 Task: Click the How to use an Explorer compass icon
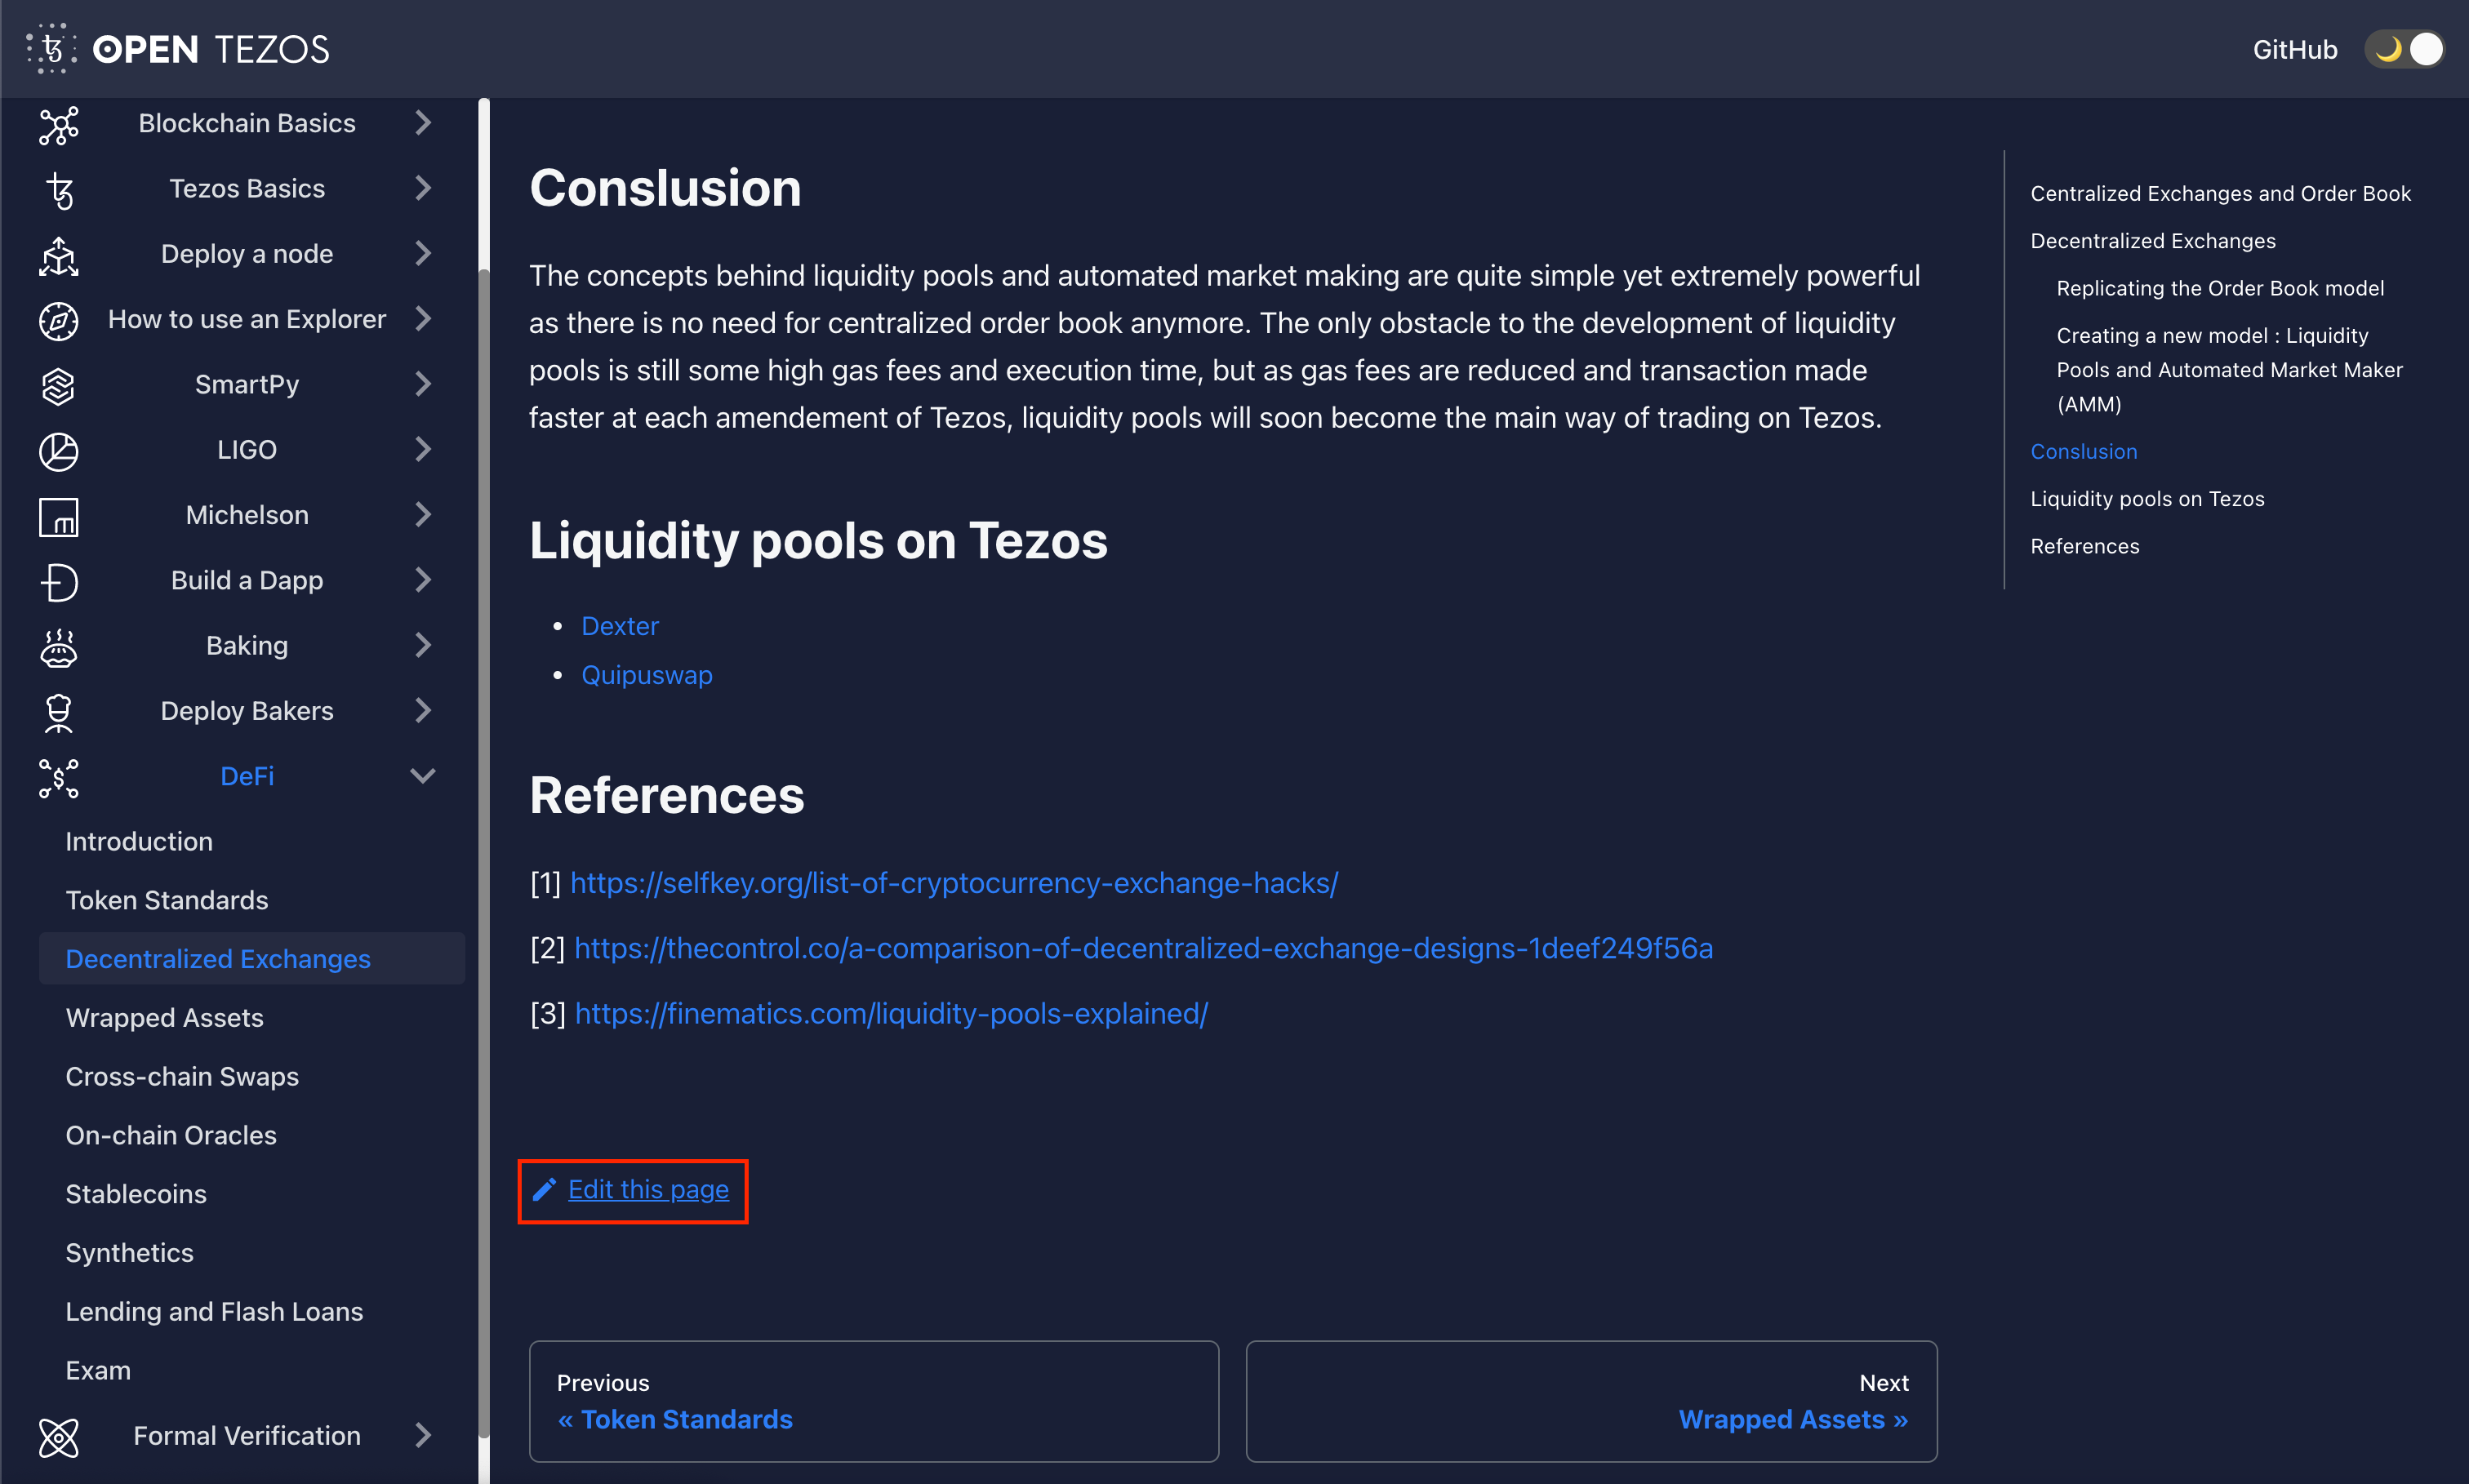[58, 320]
